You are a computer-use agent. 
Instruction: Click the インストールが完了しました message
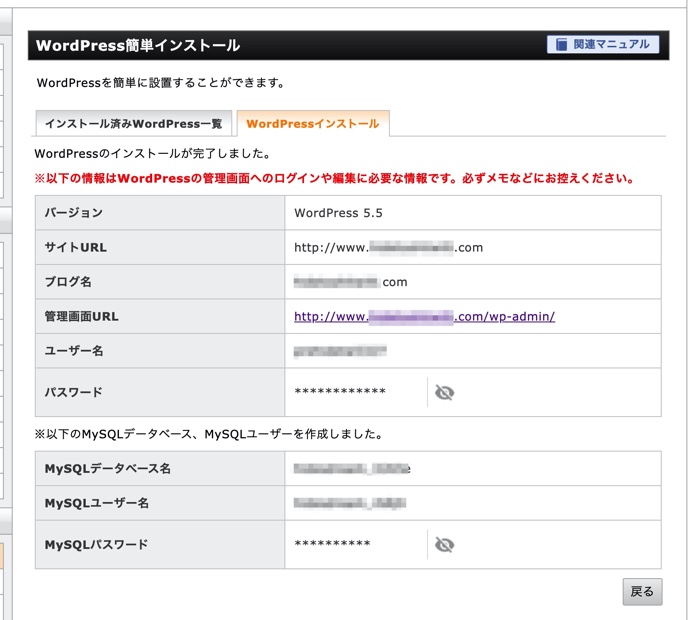click(153, 154)
